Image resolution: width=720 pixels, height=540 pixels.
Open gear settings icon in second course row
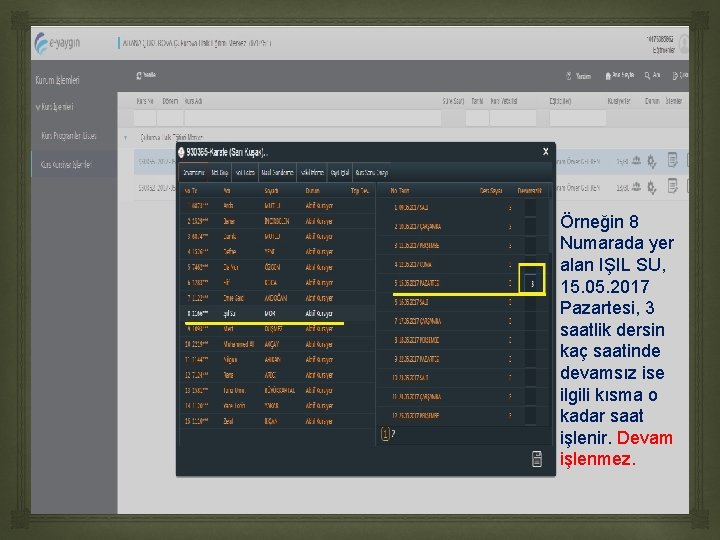652,187
